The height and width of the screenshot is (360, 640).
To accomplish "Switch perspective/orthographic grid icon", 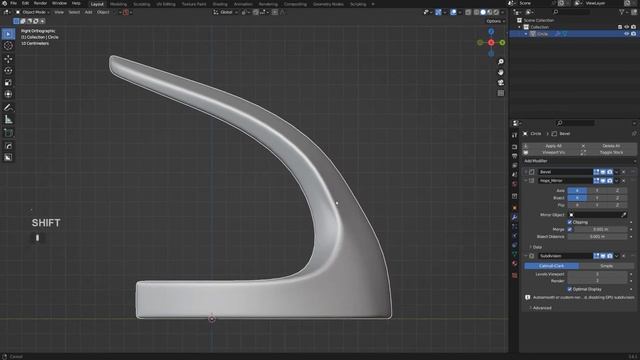I will click(501, 93).
